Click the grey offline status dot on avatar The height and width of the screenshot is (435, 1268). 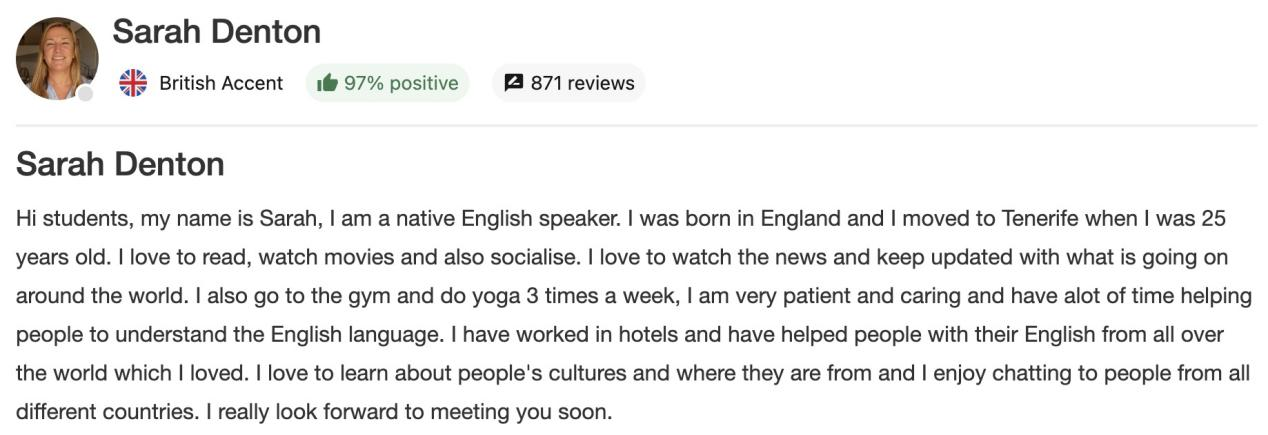pos(86,93)
